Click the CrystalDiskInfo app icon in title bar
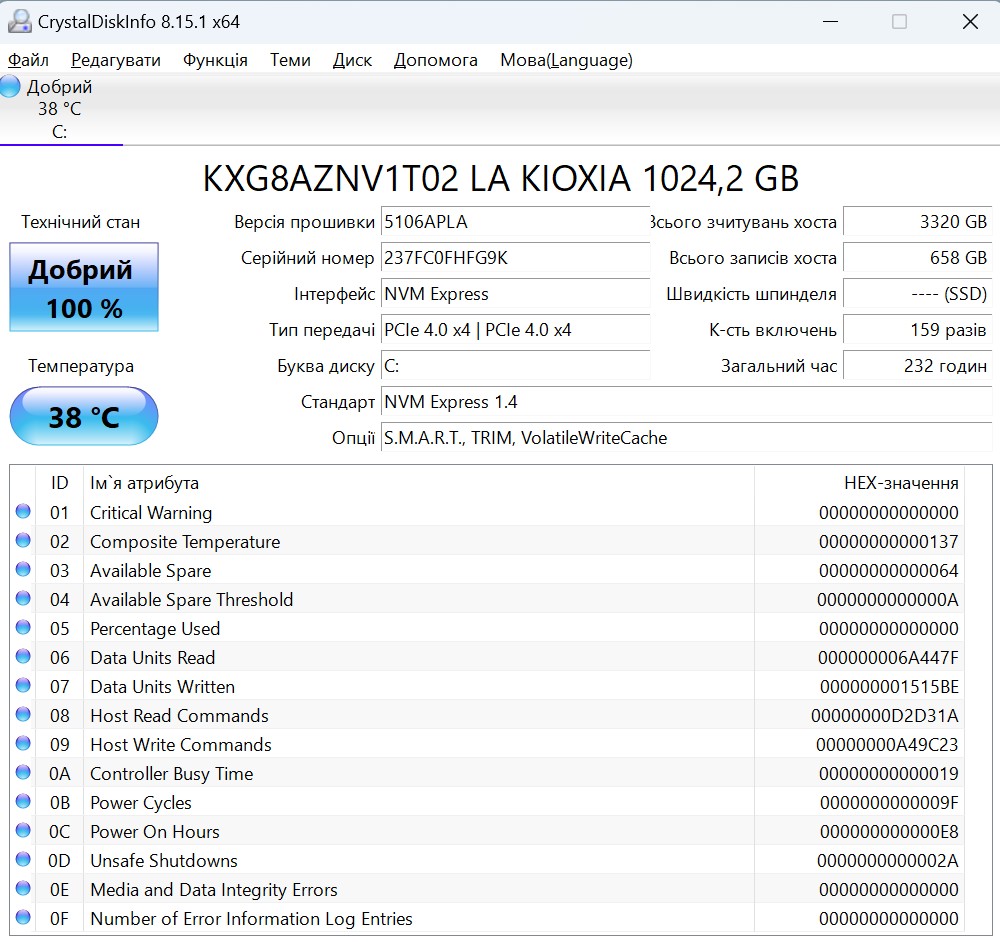1000x942 pixels. 18,21
